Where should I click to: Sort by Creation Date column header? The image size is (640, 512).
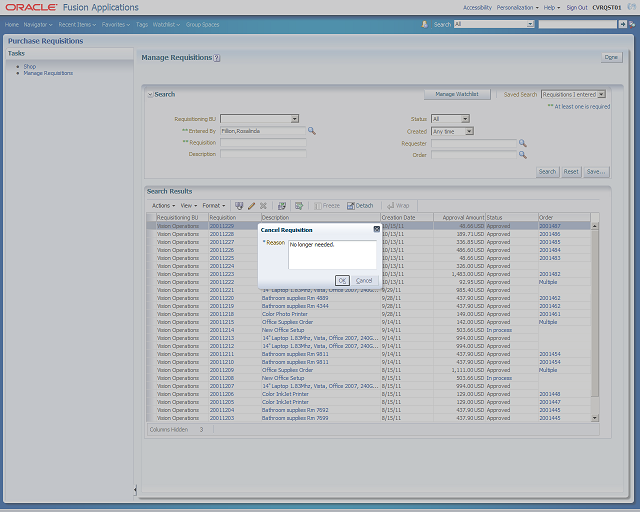coord(407,218)
